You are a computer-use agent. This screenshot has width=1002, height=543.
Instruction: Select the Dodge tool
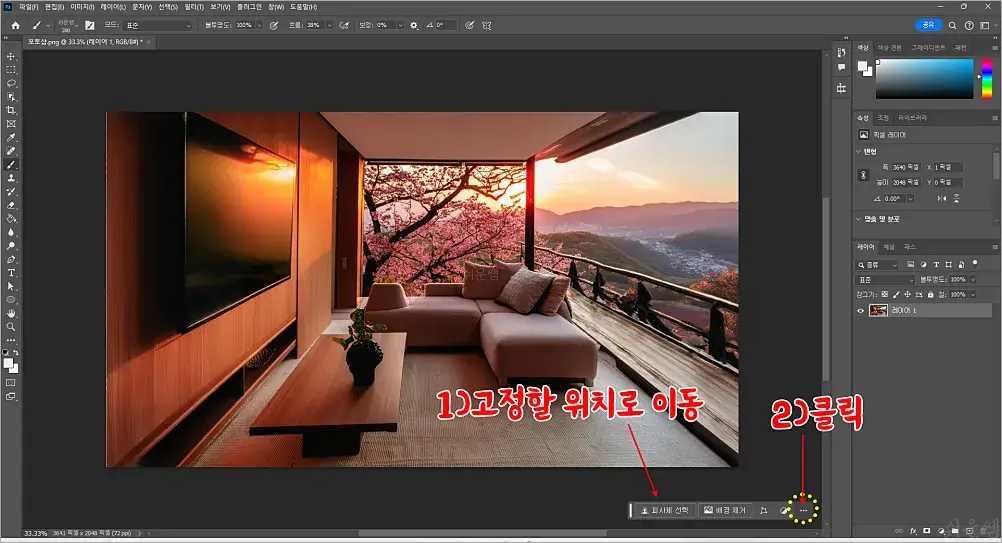pyautogui.click(x=11, y=246)
